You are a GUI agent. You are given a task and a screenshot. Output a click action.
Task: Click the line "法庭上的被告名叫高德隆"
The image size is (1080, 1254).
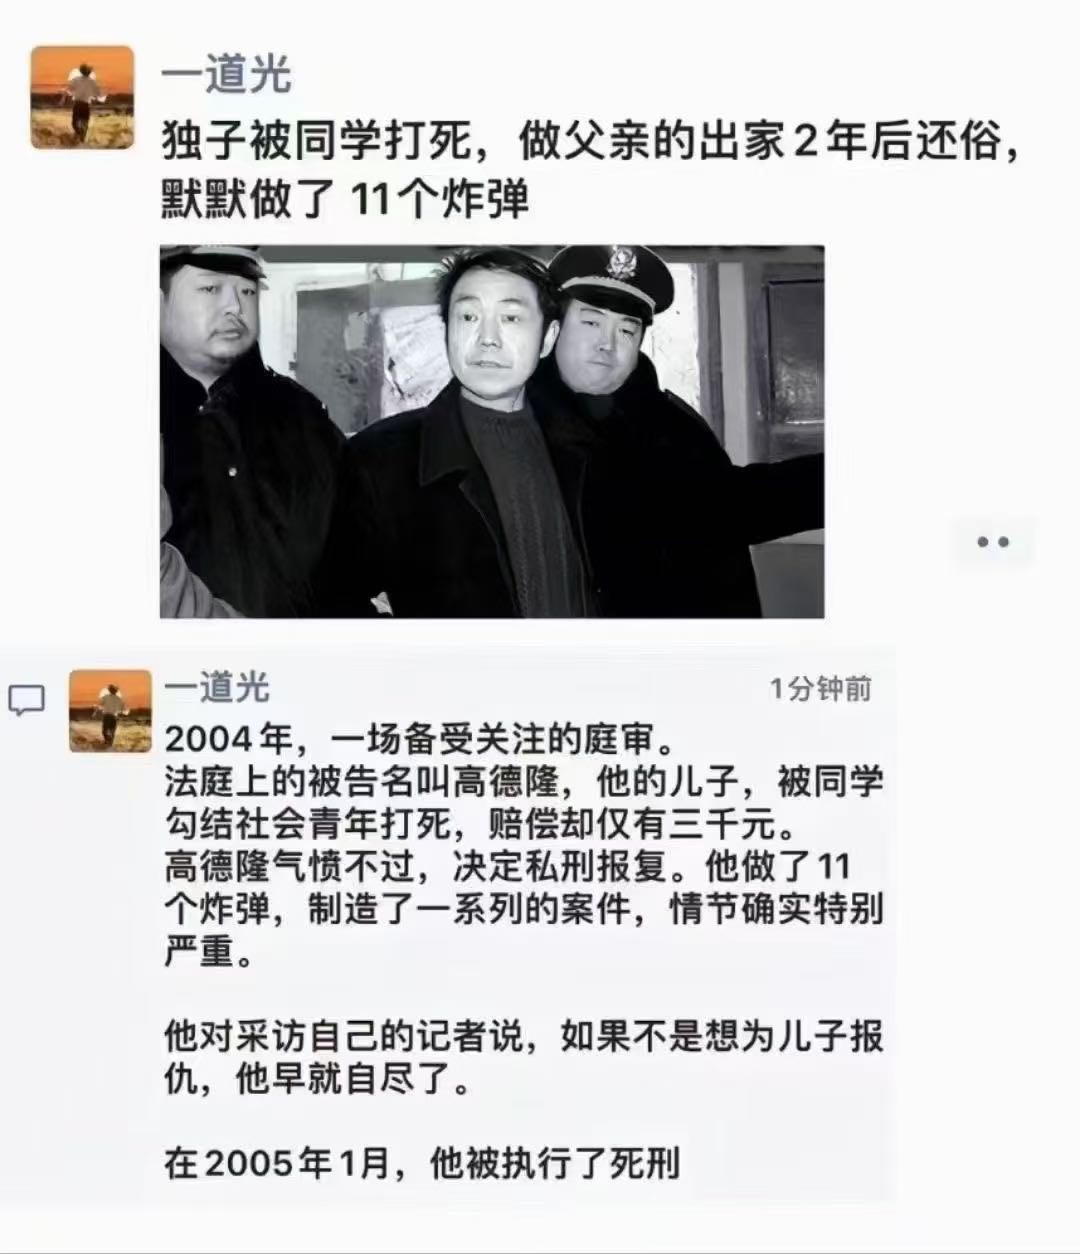point(524,782)
